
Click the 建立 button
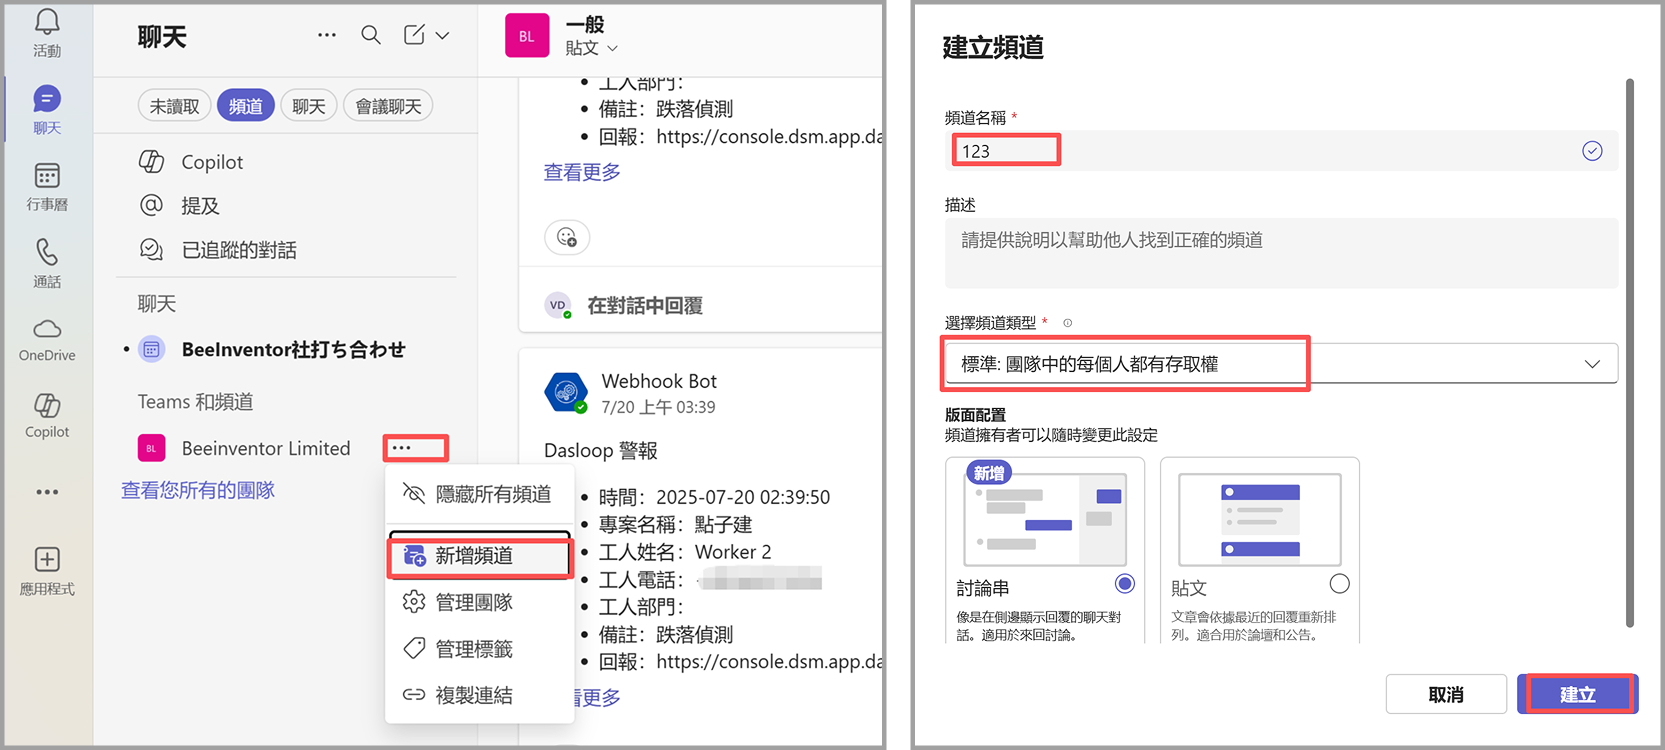coord(1577,694)
